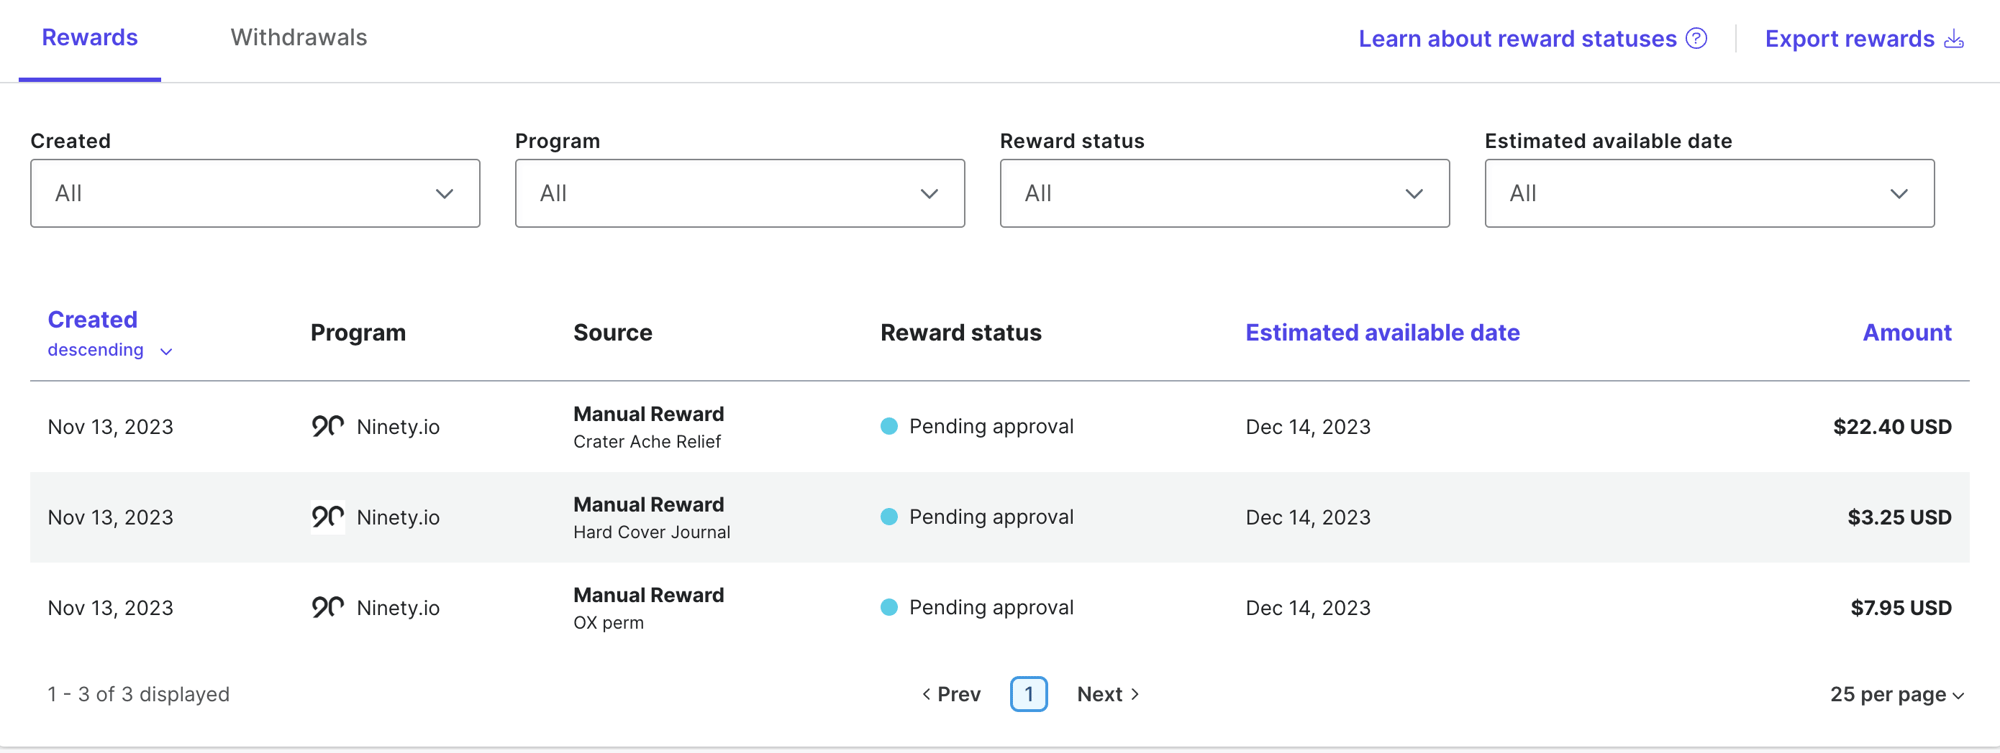This screenshot has height=753, width=2000.
Task: Click Dec 14, 2023 in $7.95 row
Action: pyautogui.click(x=1308, y=608)
